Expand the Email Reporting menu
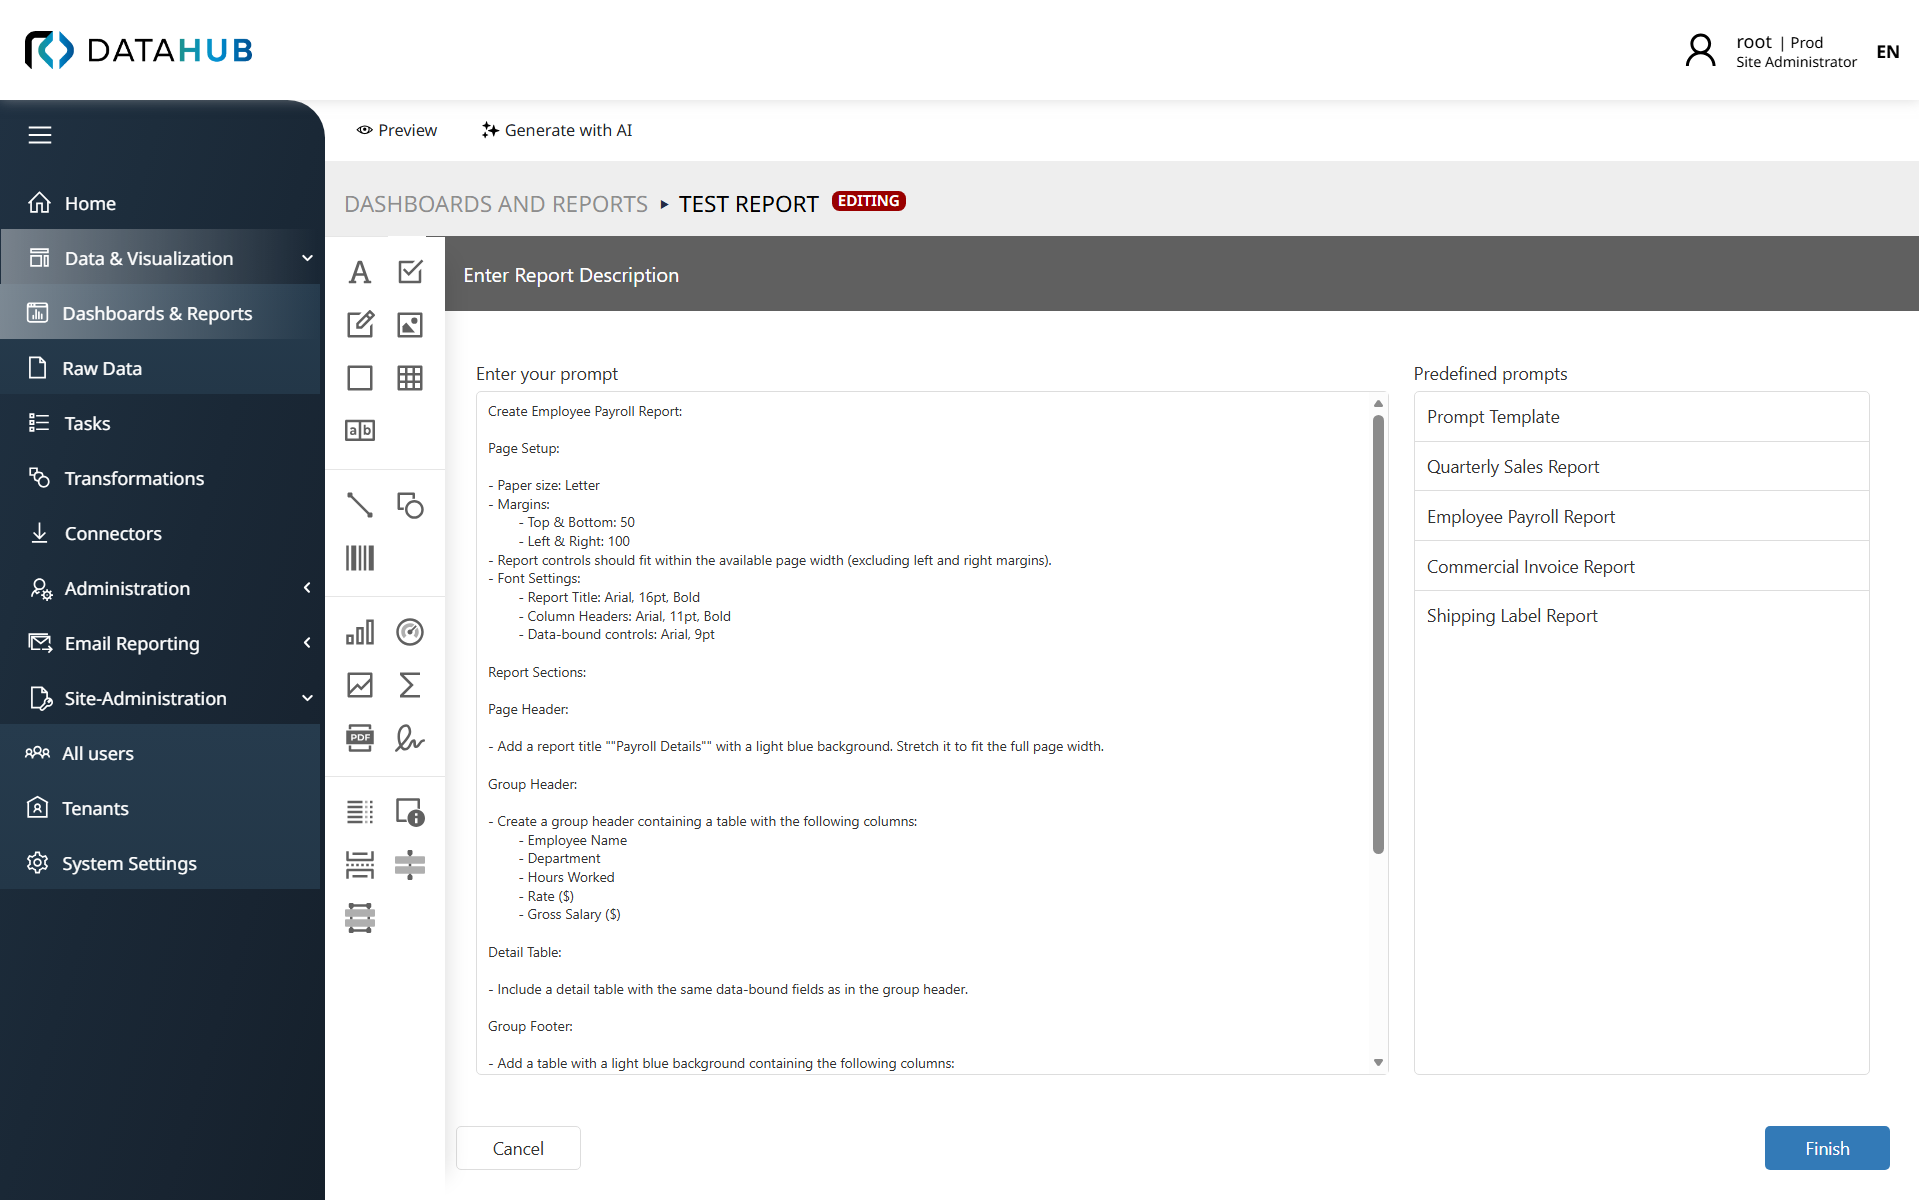 point(307,643)
